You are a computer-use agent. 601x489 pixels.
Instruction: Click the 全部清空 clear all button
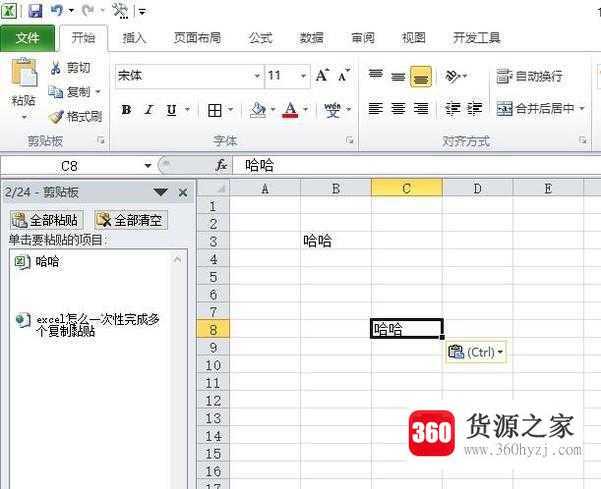tap(131, 220)
